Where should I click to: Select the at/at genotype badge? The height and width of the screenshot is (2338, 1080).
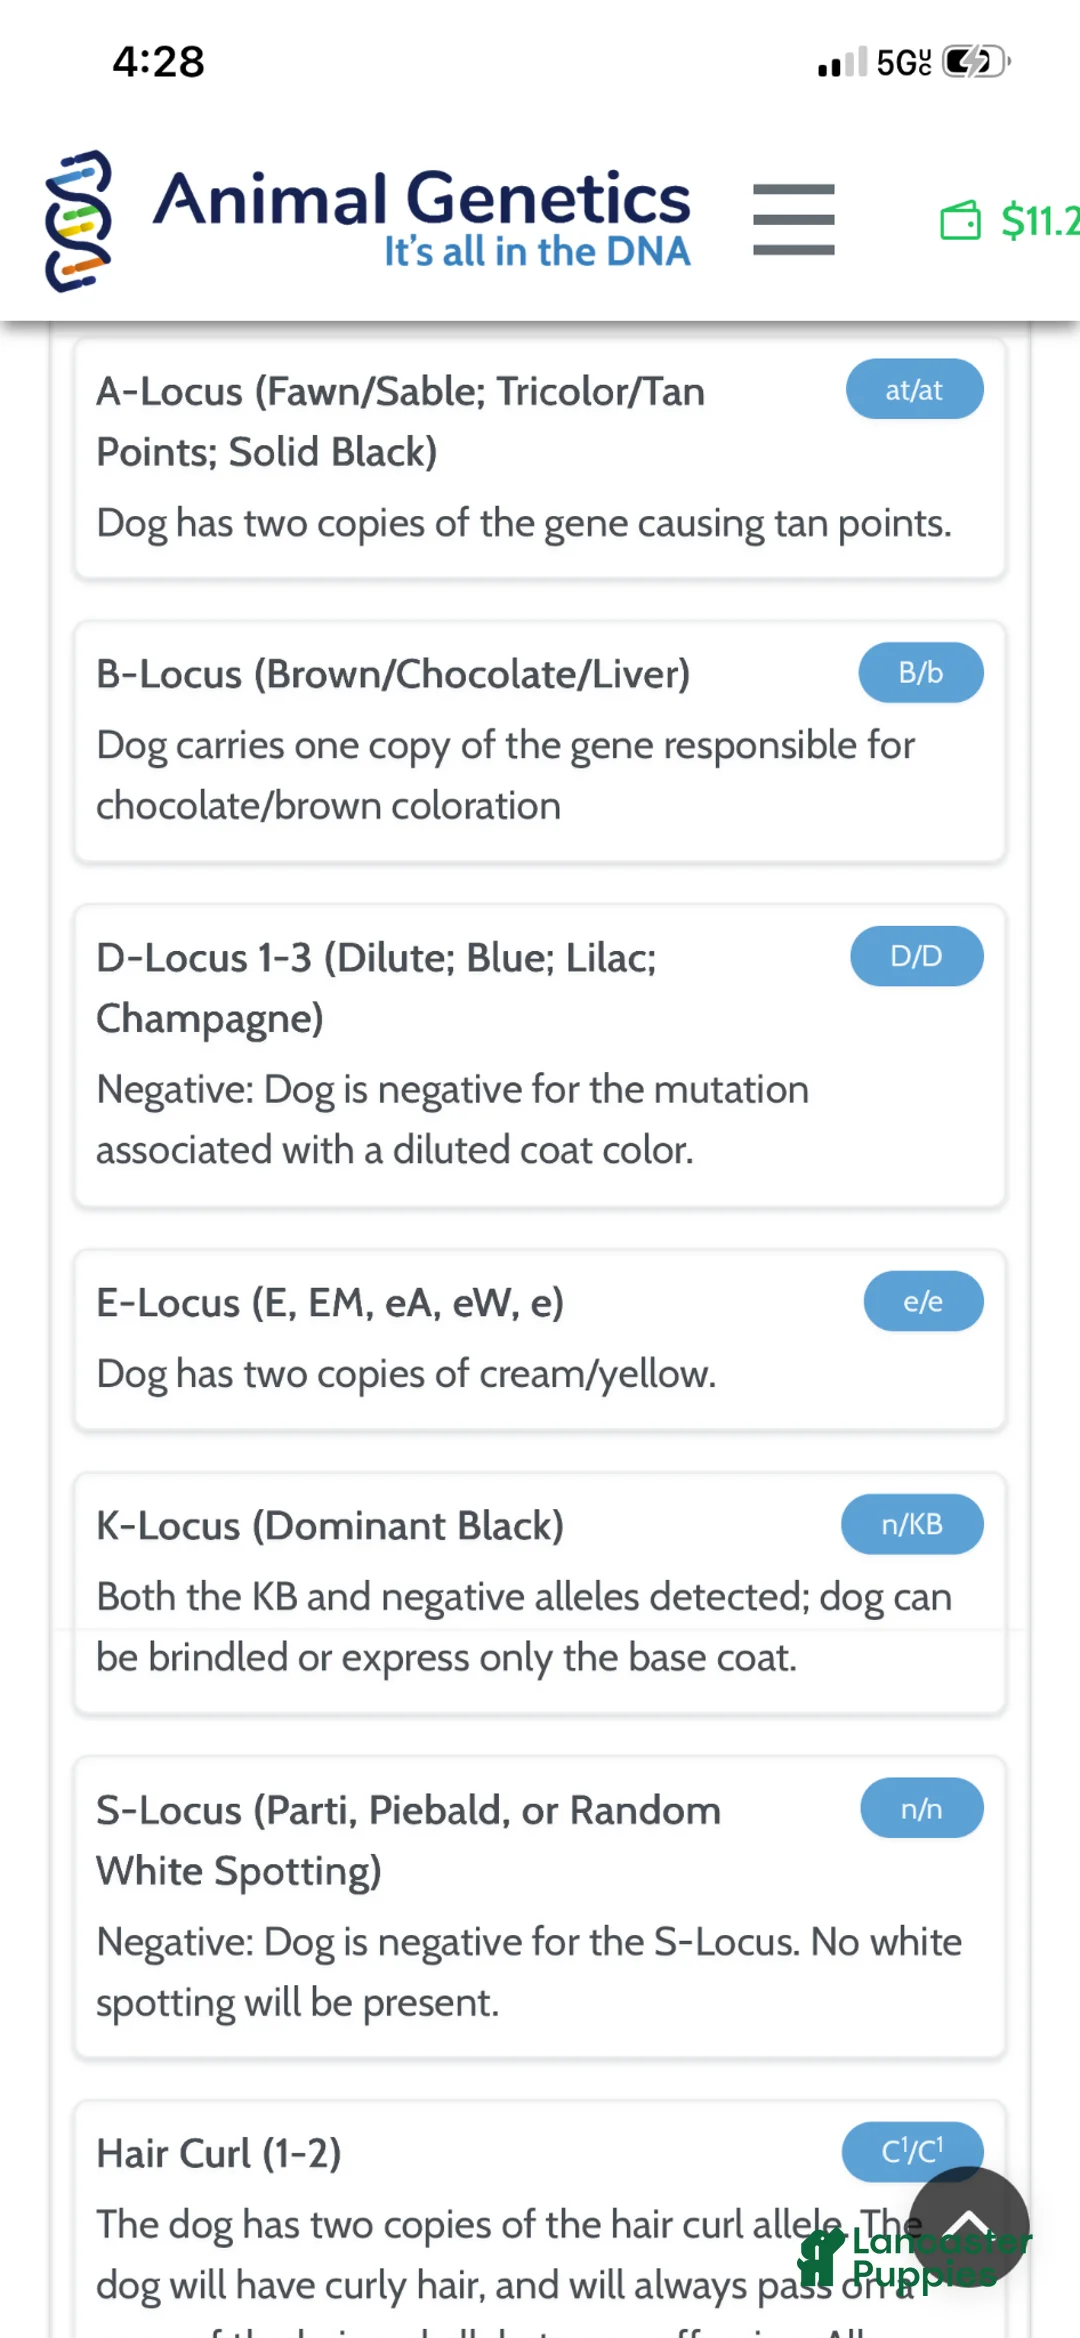point(913,389)
